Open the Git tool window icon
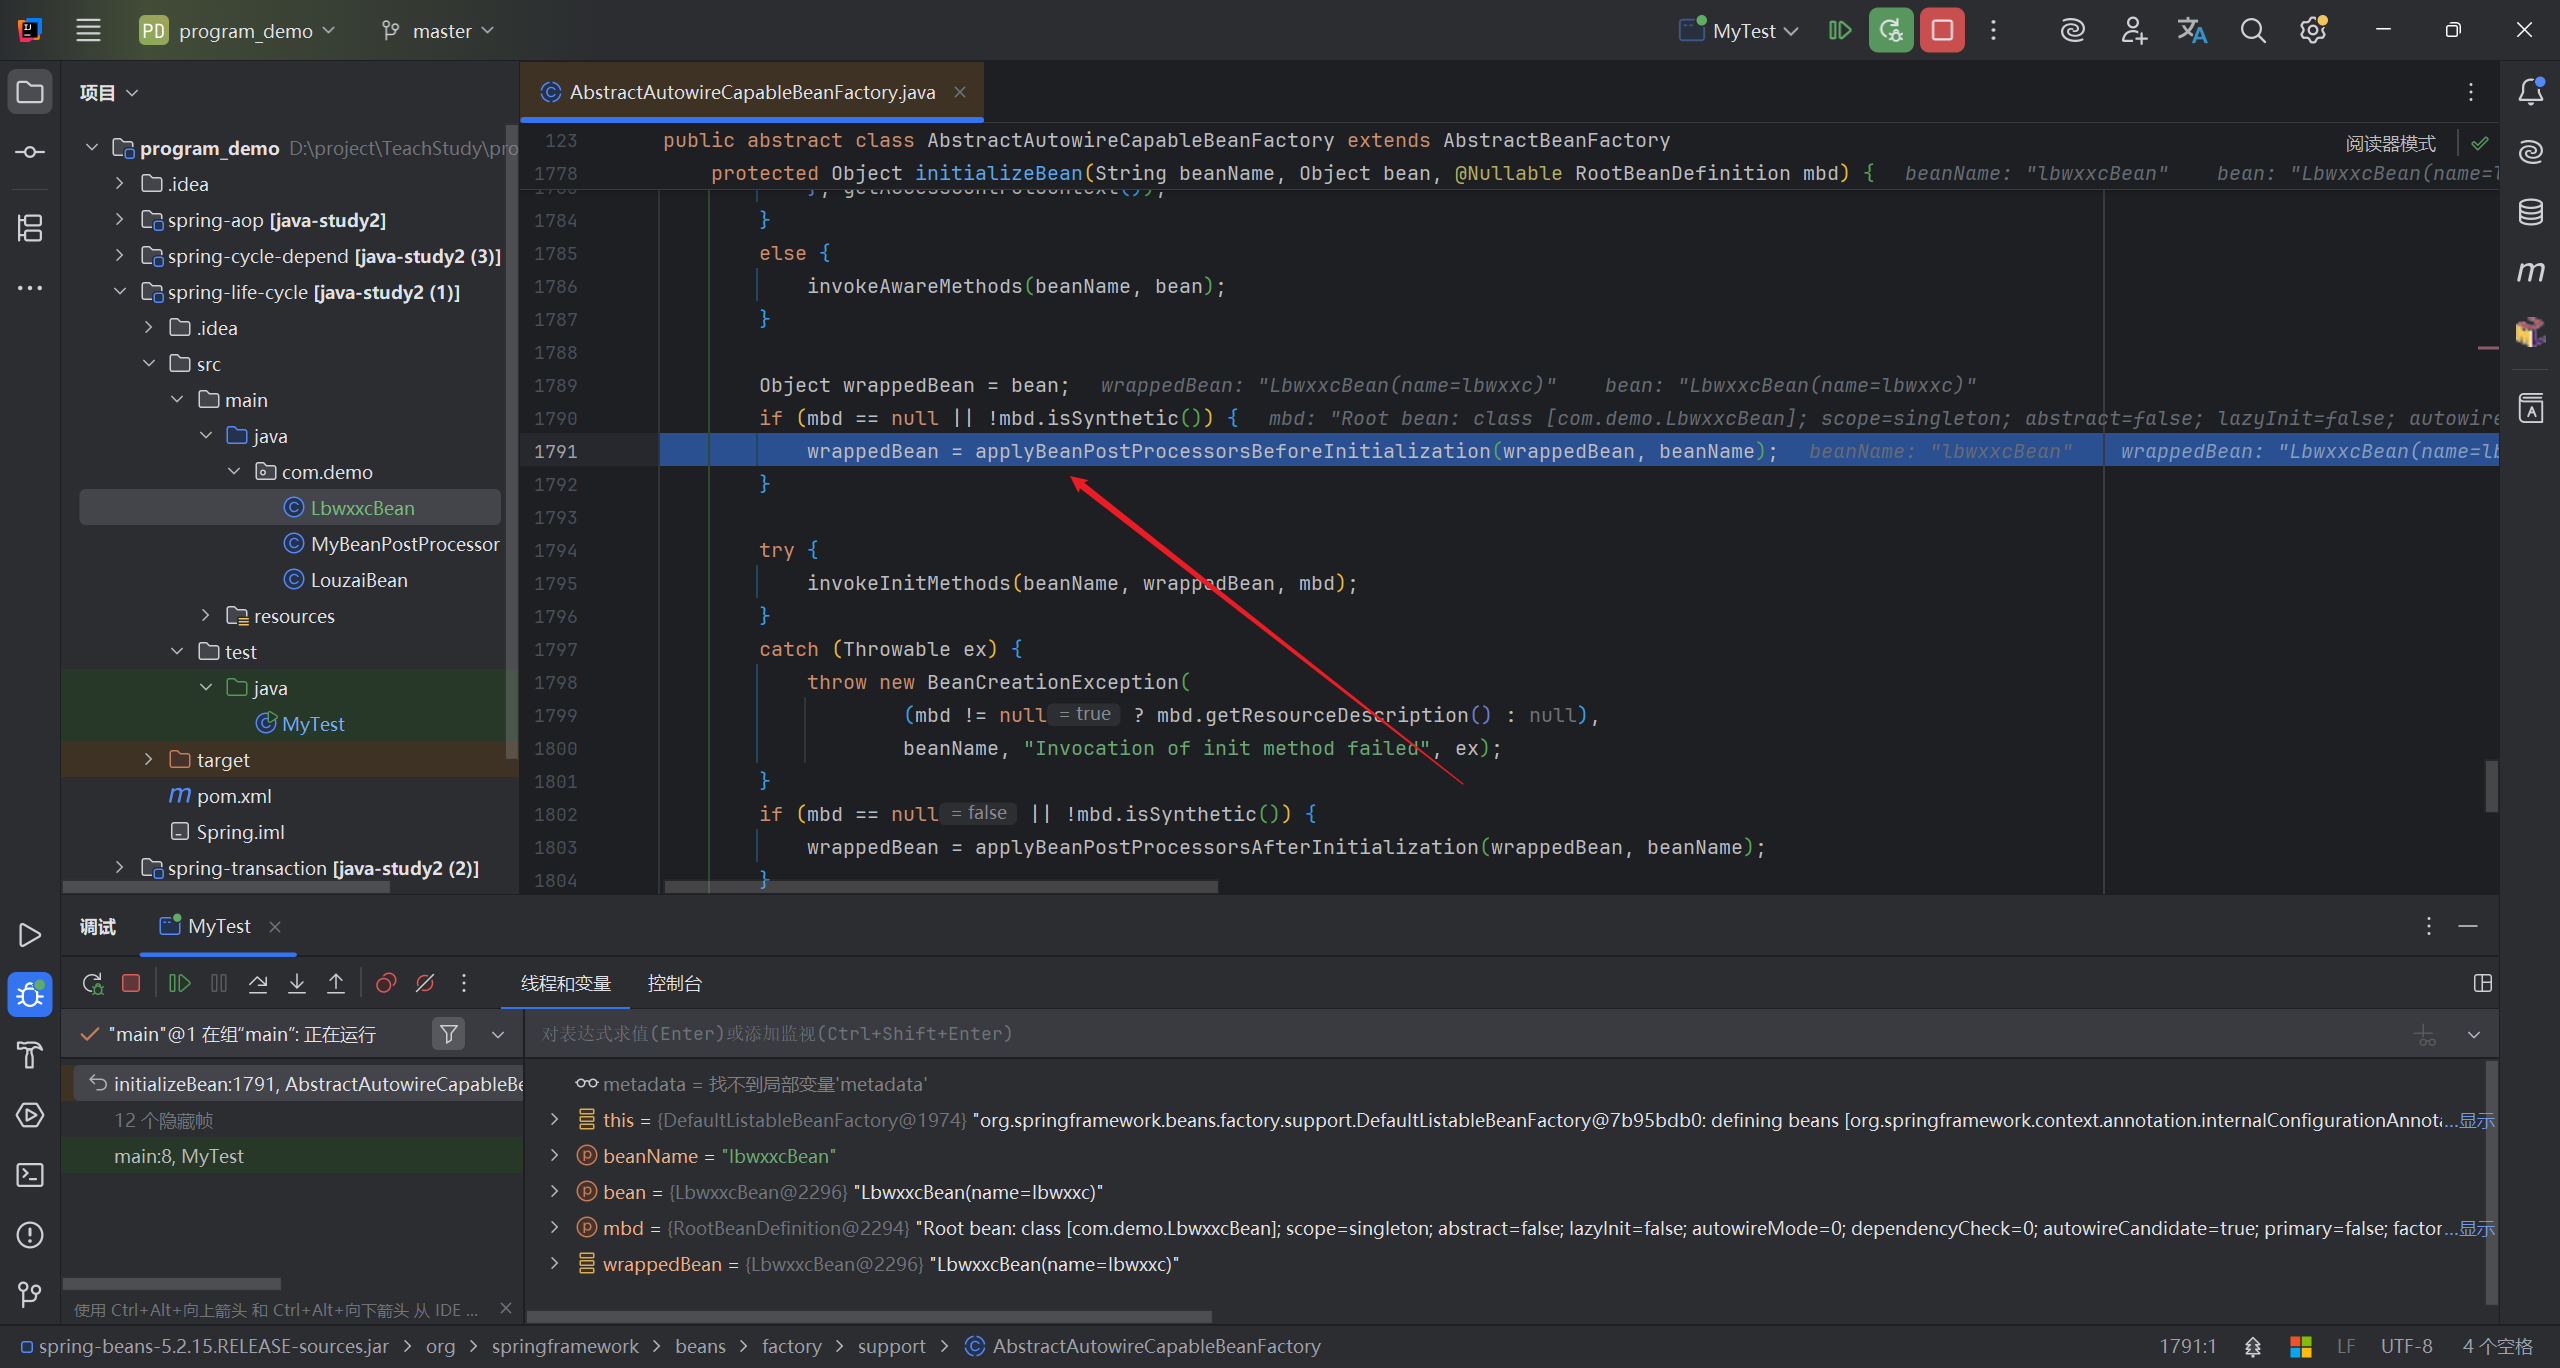The width and height of the screenshot is (2560, 1368). [30, 1295]
